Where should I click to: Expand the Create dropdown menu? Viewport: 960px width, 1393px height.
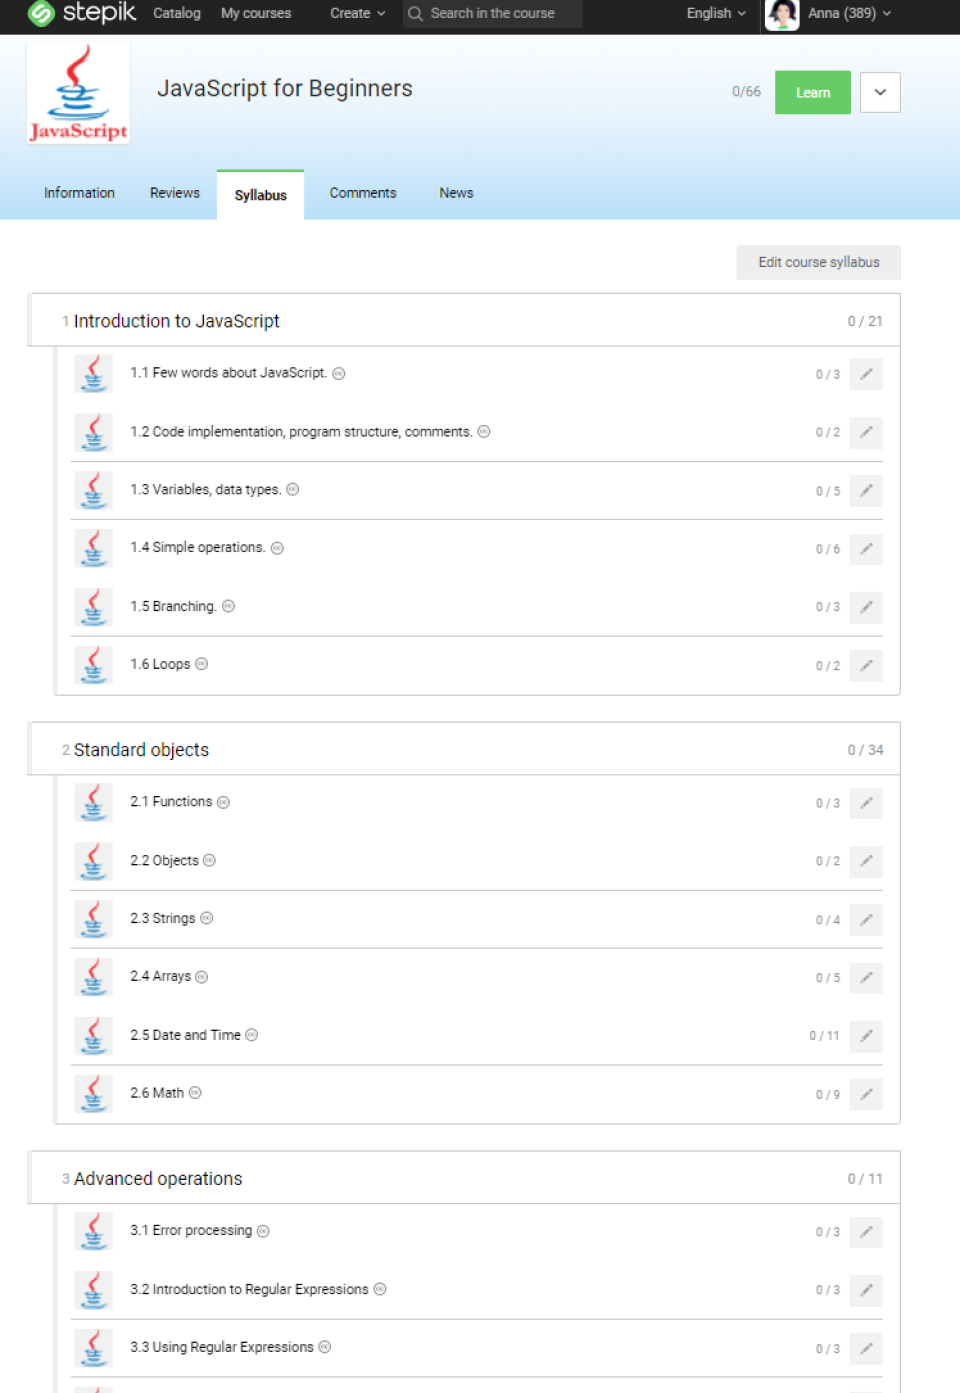tap(357, 14)
